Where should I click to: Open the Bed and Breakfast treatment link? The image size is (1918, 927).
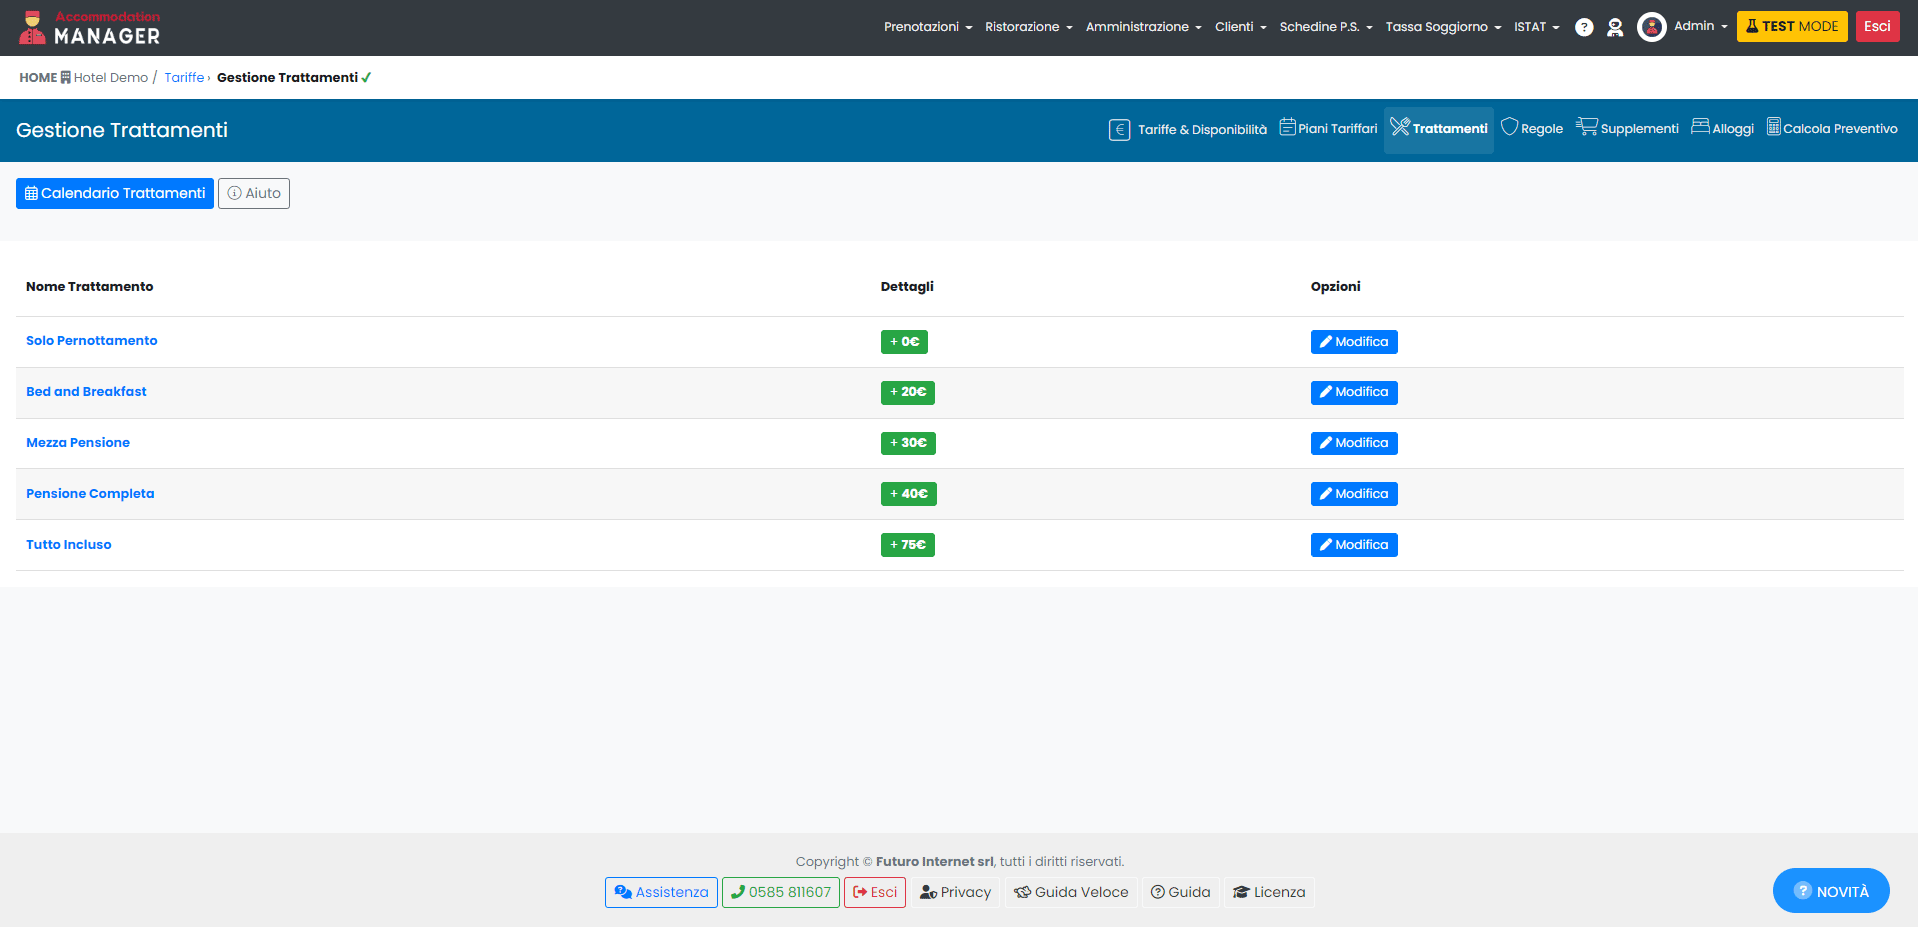pyautogui.click(x=86, y=392)
